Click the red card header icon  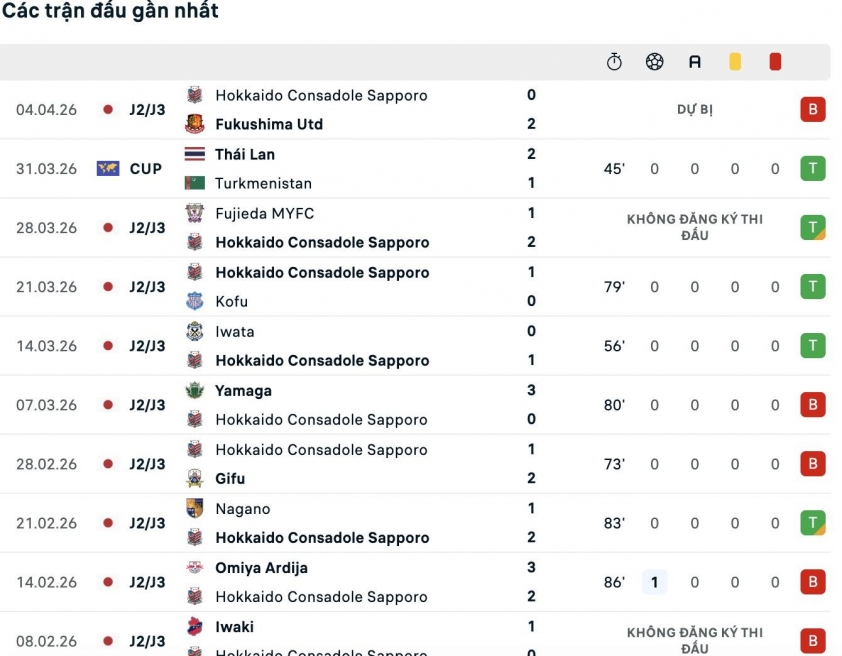point(775,62)
